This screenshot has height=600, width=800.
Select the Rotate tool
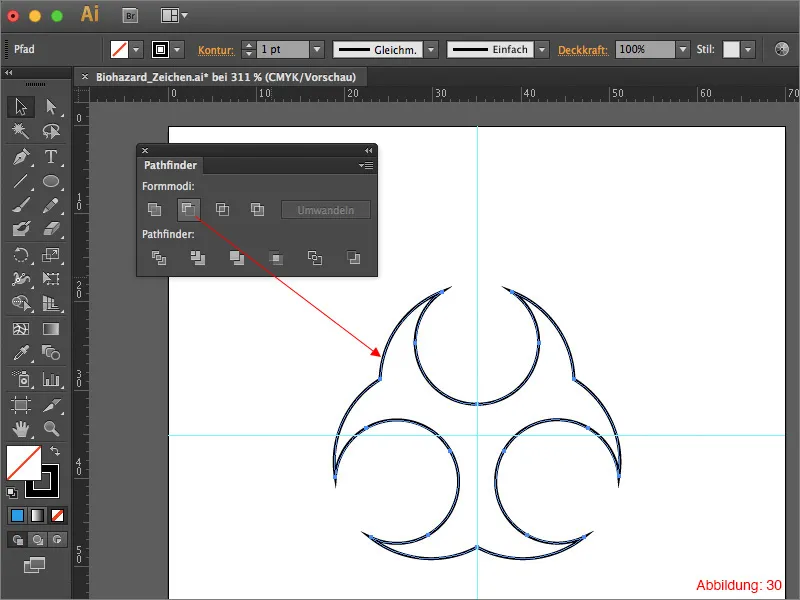tap(21, 255)
